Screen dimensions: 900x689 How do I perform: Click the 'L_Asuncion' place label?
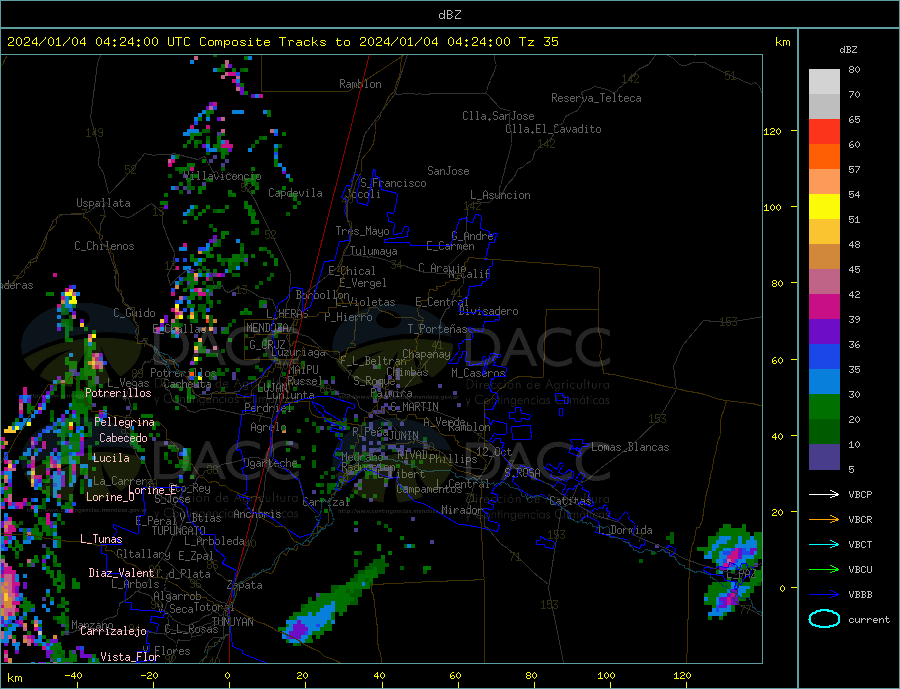[x=500, y=195]
